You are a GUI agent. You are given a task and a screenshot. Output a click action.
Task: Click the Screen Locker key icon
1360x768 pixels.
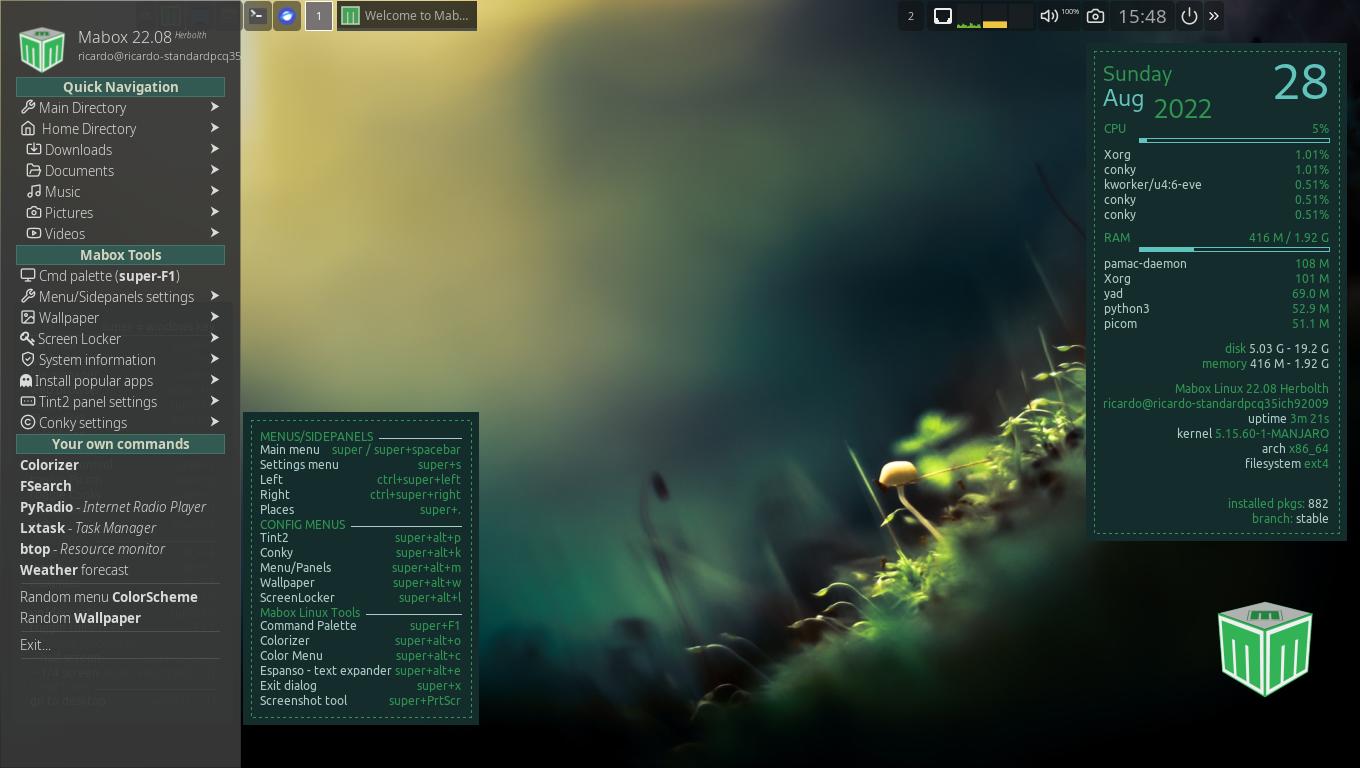(27, 338)
